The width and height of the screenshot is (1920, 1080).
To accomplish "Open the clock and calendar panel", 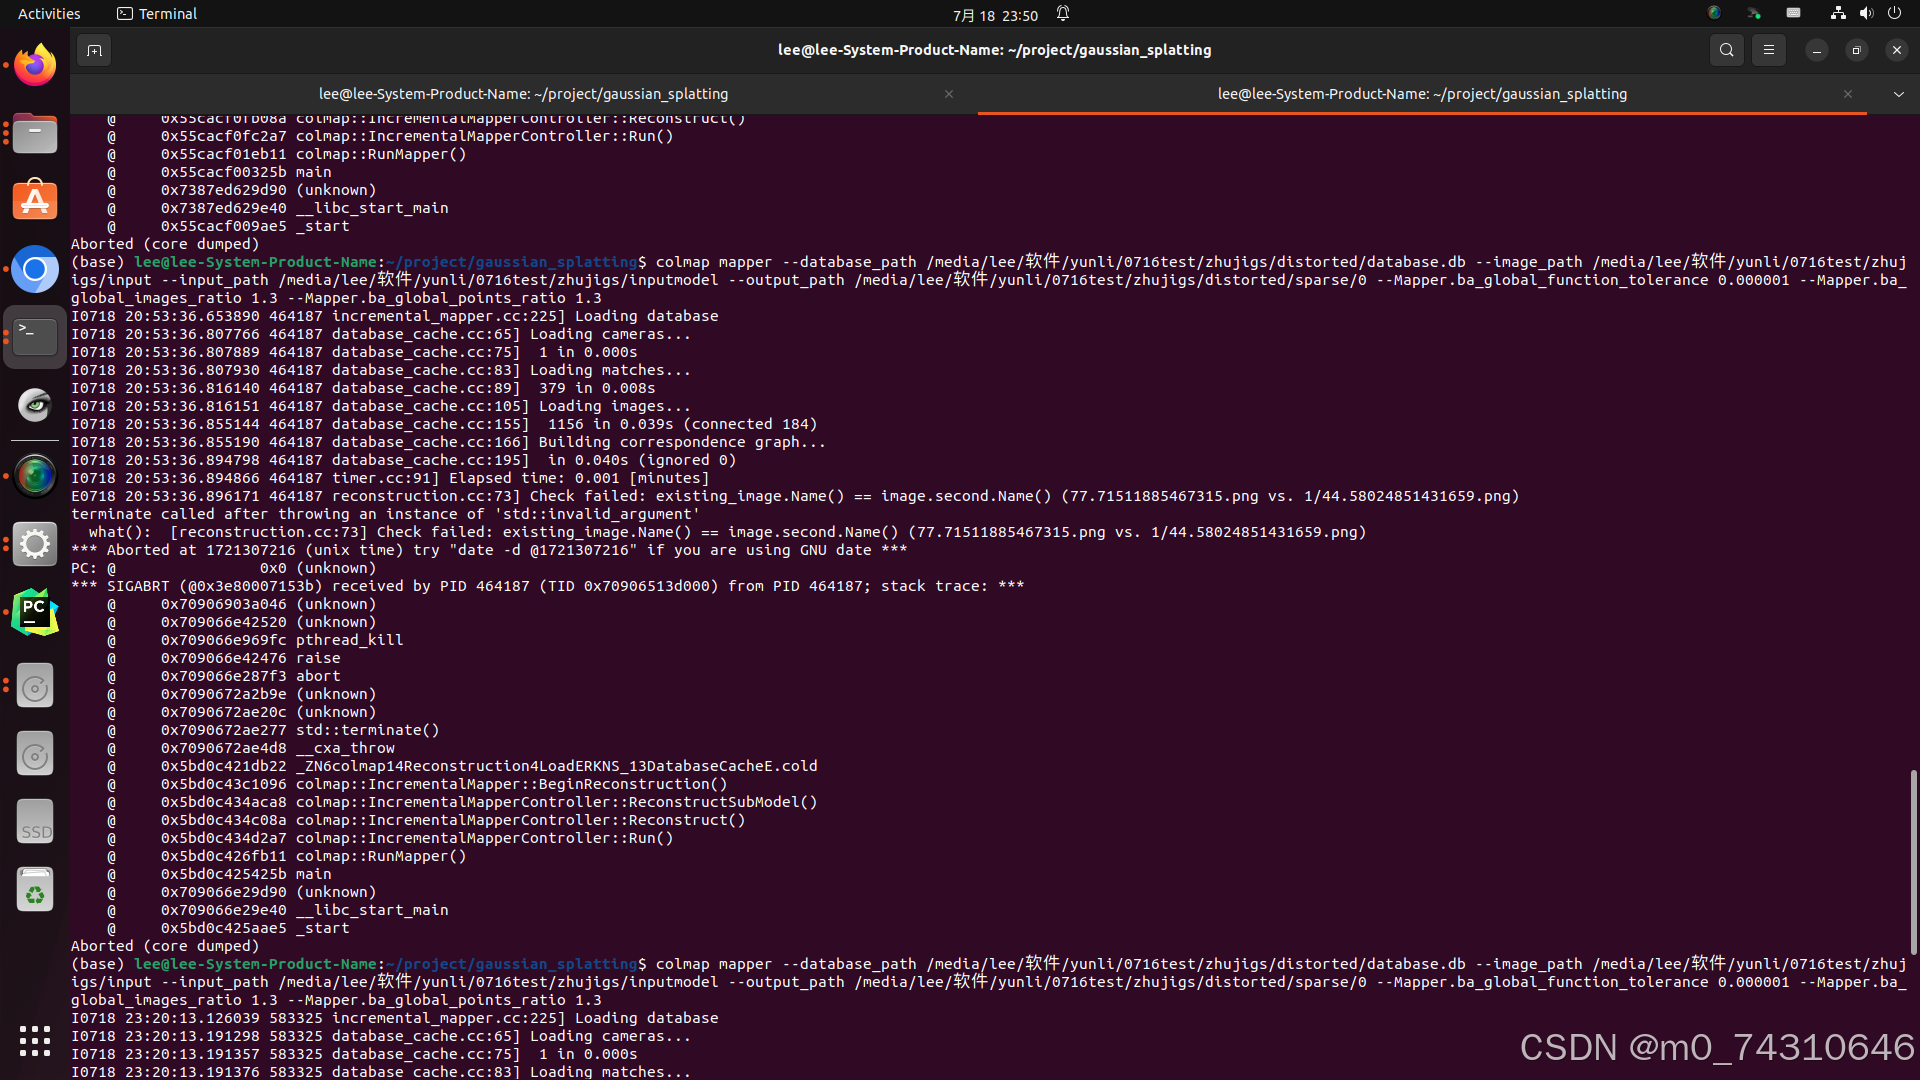I will [x=994, y=14].
